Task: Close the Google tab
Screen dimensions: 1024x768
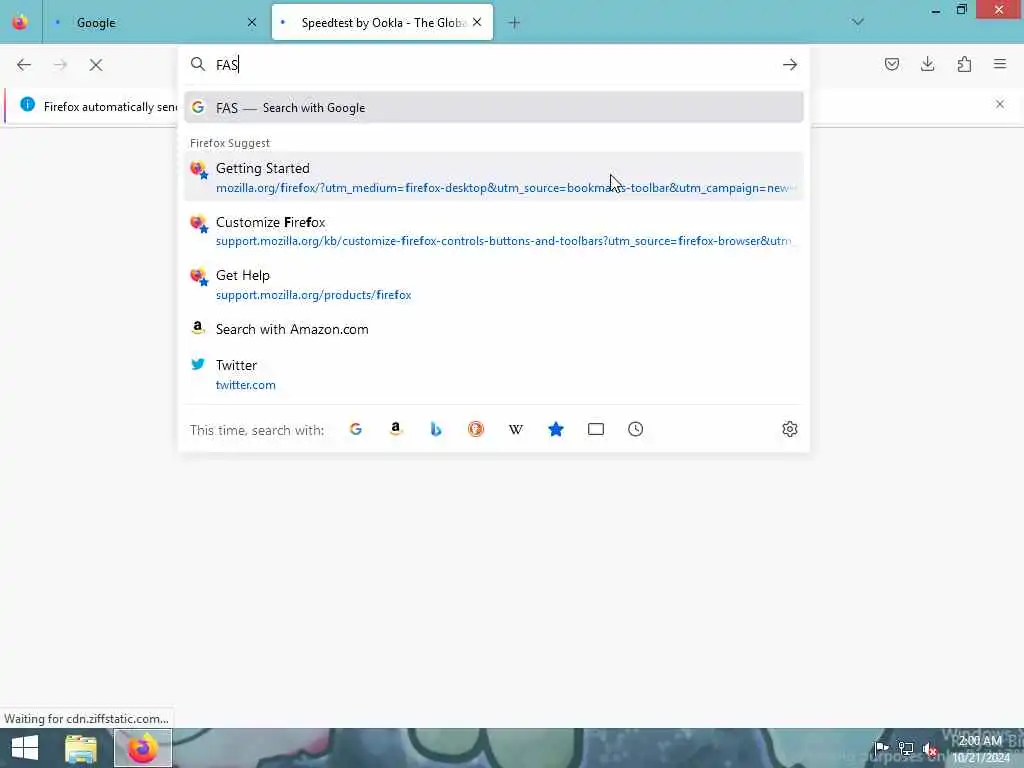Action: pos(252,23)
